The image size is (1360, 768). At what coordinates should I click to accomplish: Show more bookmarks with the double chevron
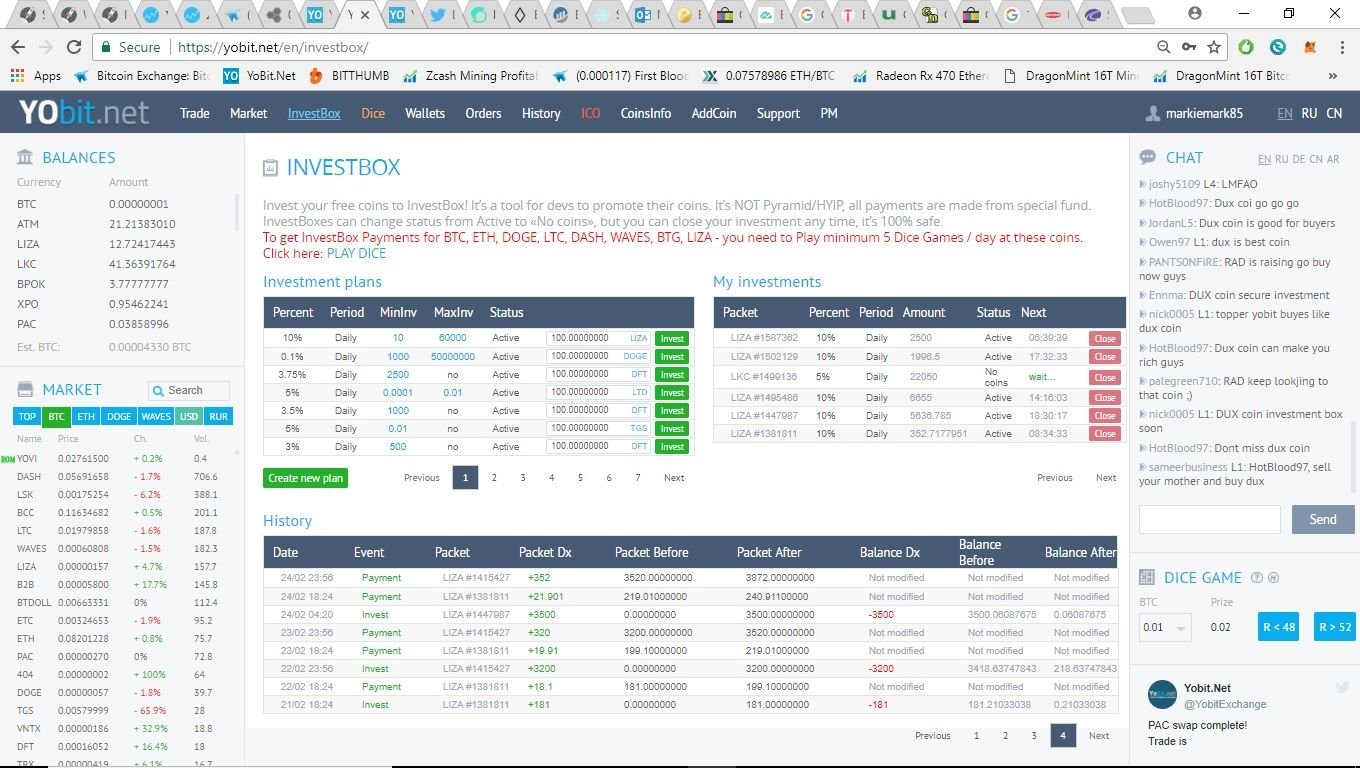pyautogui.click(x=1332, y=75)
